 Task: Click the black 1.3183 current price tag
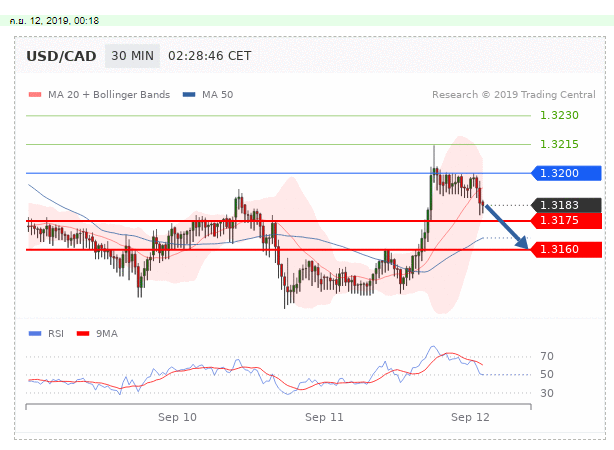(x=566, y=205)
